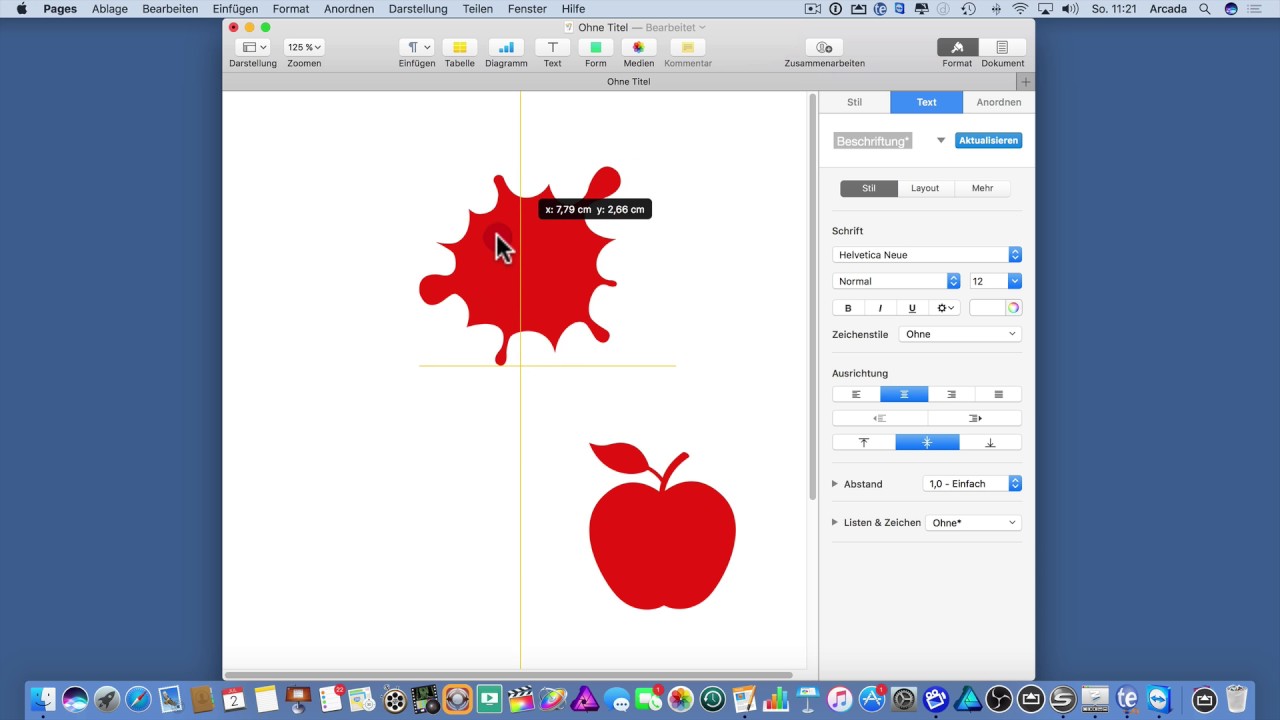This screenshot has height=720, width=1280.
Task: Open the Ablage menu
Action: 110,9
